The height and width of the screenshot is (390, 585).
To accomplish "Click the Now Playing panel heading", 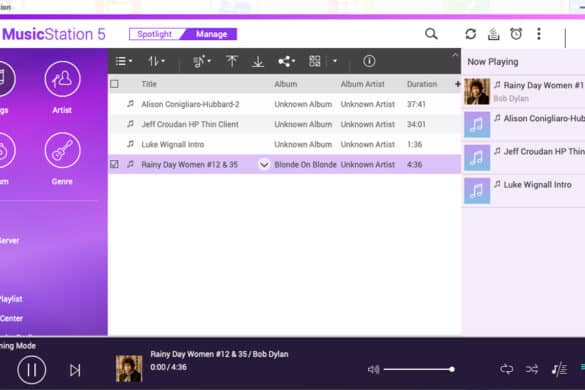I will click(x=493, y=62).
